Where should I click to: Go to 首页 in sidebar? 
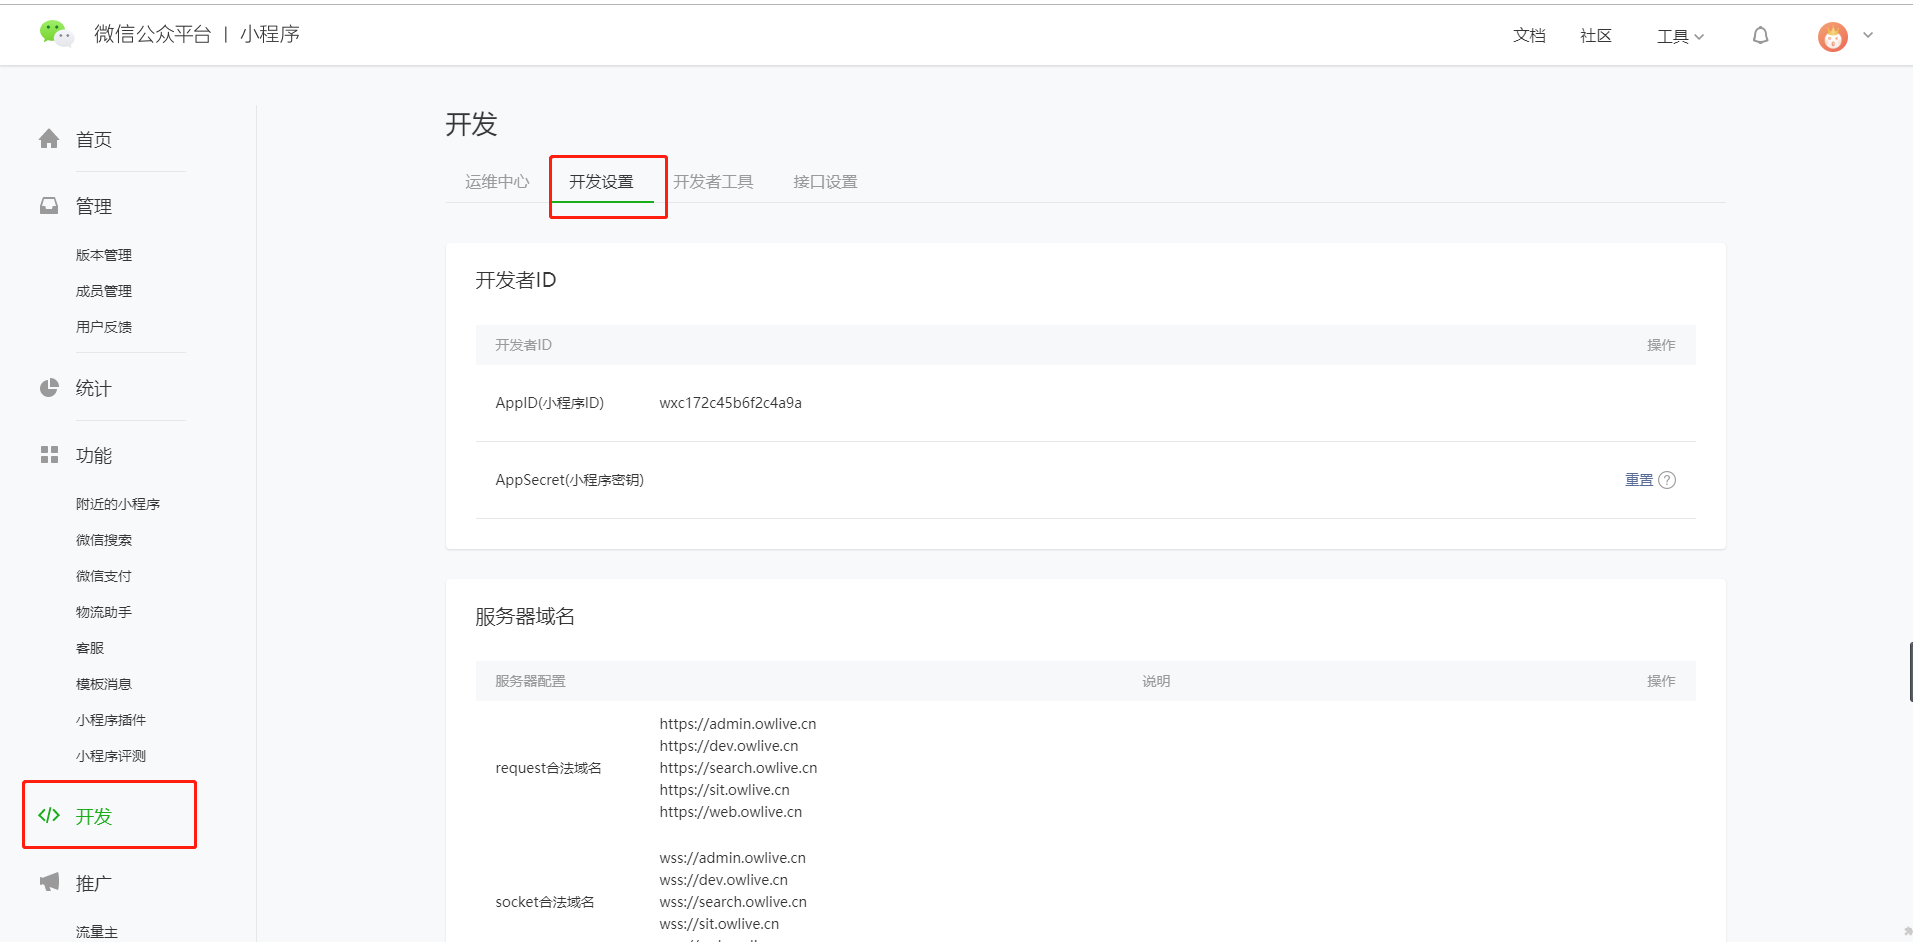(x=94, y=140)
